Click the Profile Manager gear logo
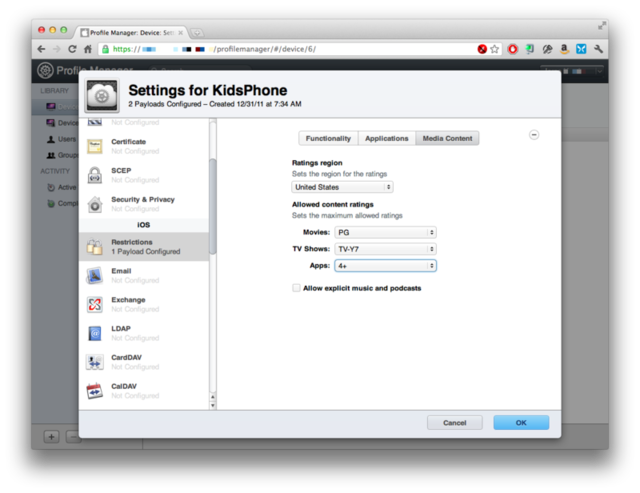 point(45,71)
